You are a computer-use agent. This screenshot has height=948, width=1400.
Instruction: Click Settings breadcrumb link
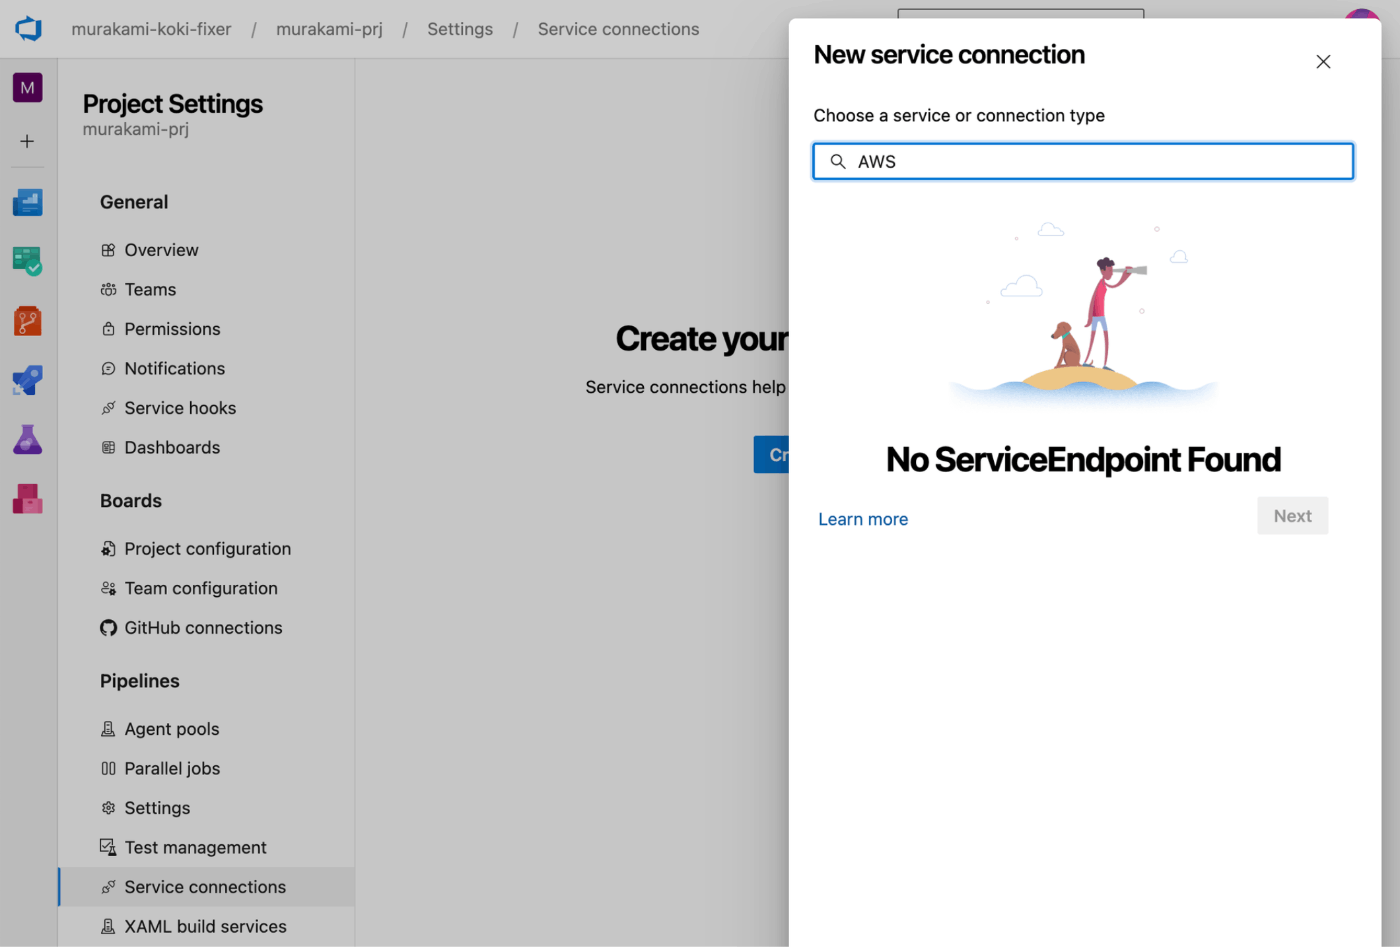(x=460, y=29)
